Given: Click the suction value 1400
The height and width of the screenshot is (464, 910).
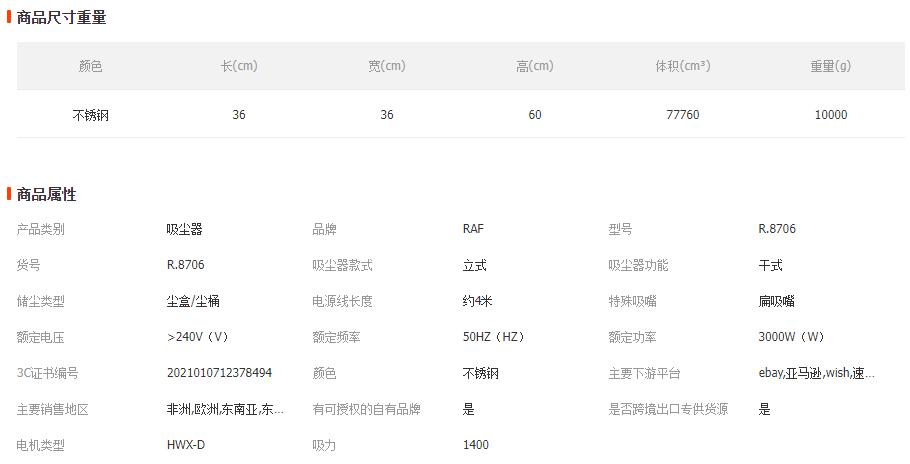Looking at the screenshot, I should (x=476, y=445).
